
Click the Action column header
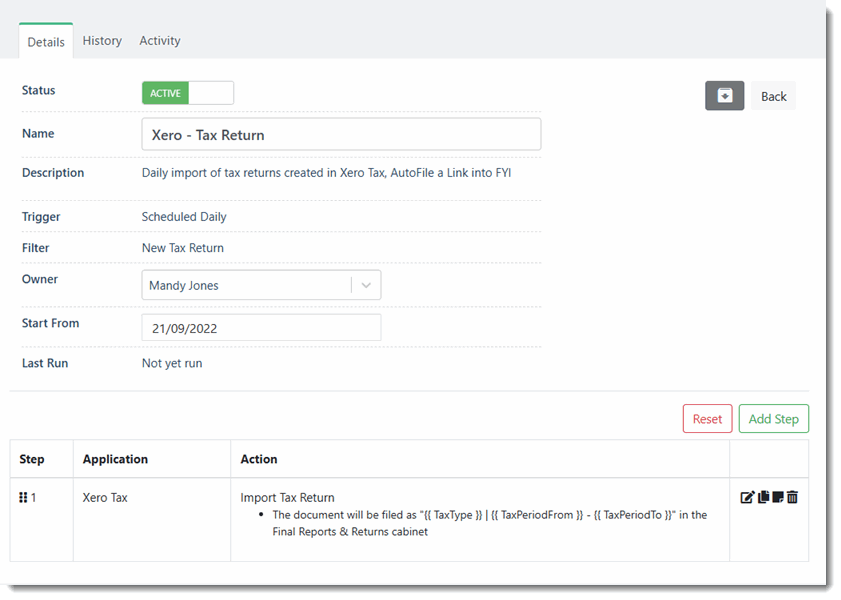259,460
